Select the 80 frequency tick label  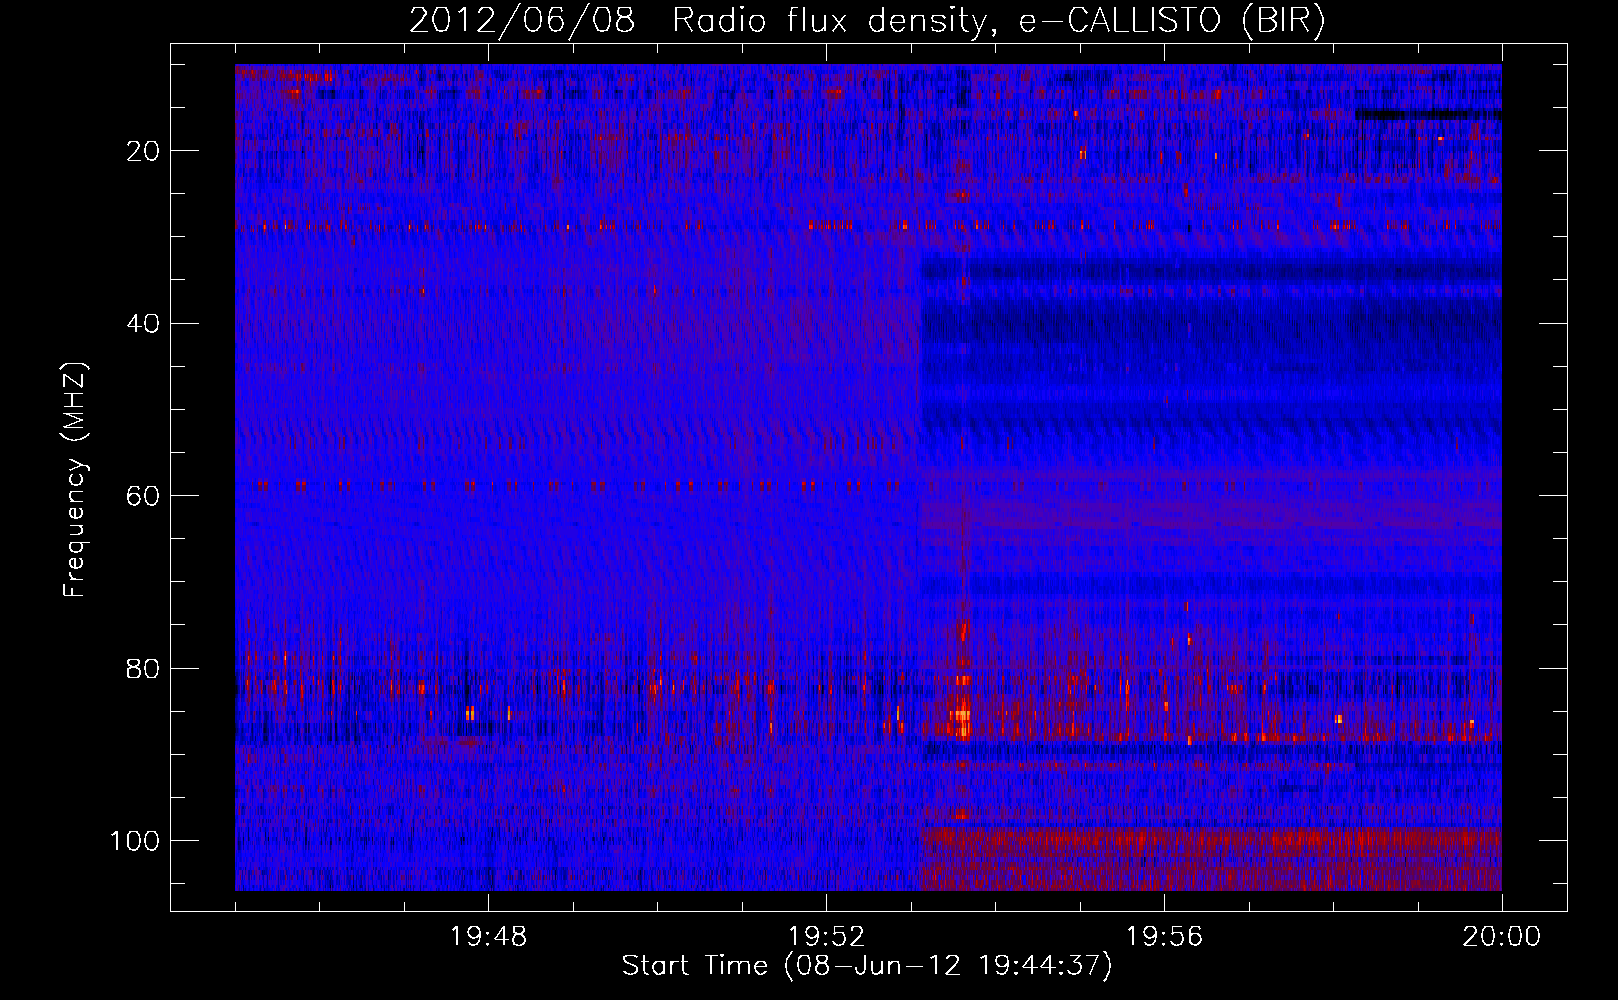(x=144, y=668)
